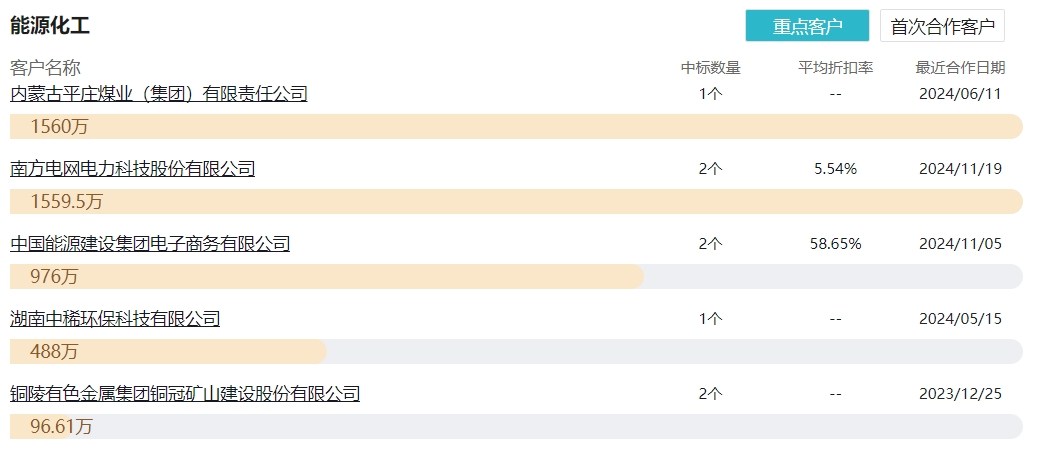The width and height of the screenshot is (1037, 455).
Task: Open 铜陵有色金属集团铜冠矿山建设股份有限公司 link
Action: click(185, 394)
